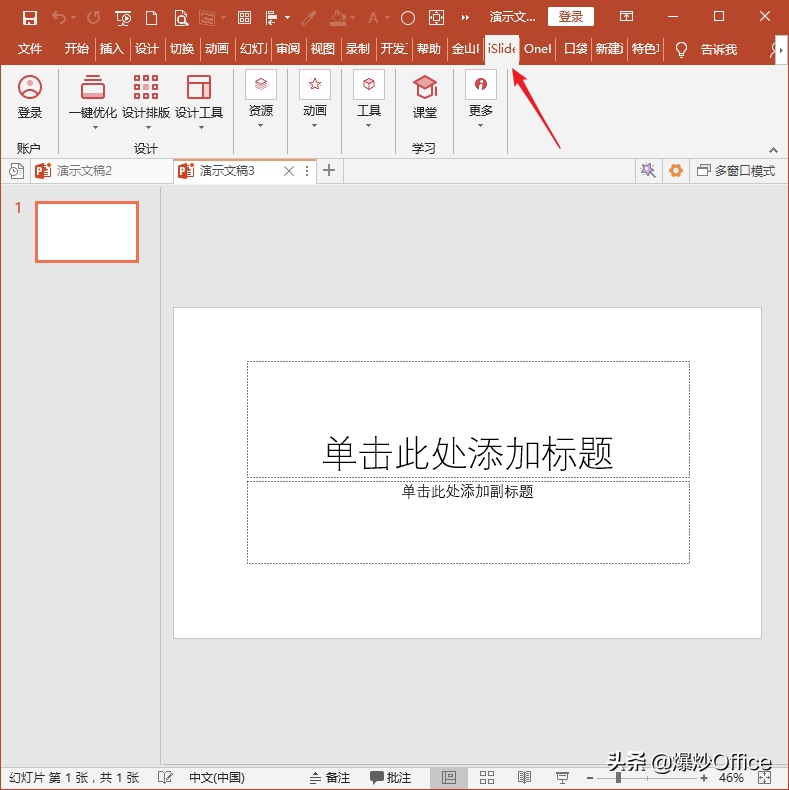Select the iSlide ribbon tab
The width and height of the screenshot is (789, 790).
point(501,49)
